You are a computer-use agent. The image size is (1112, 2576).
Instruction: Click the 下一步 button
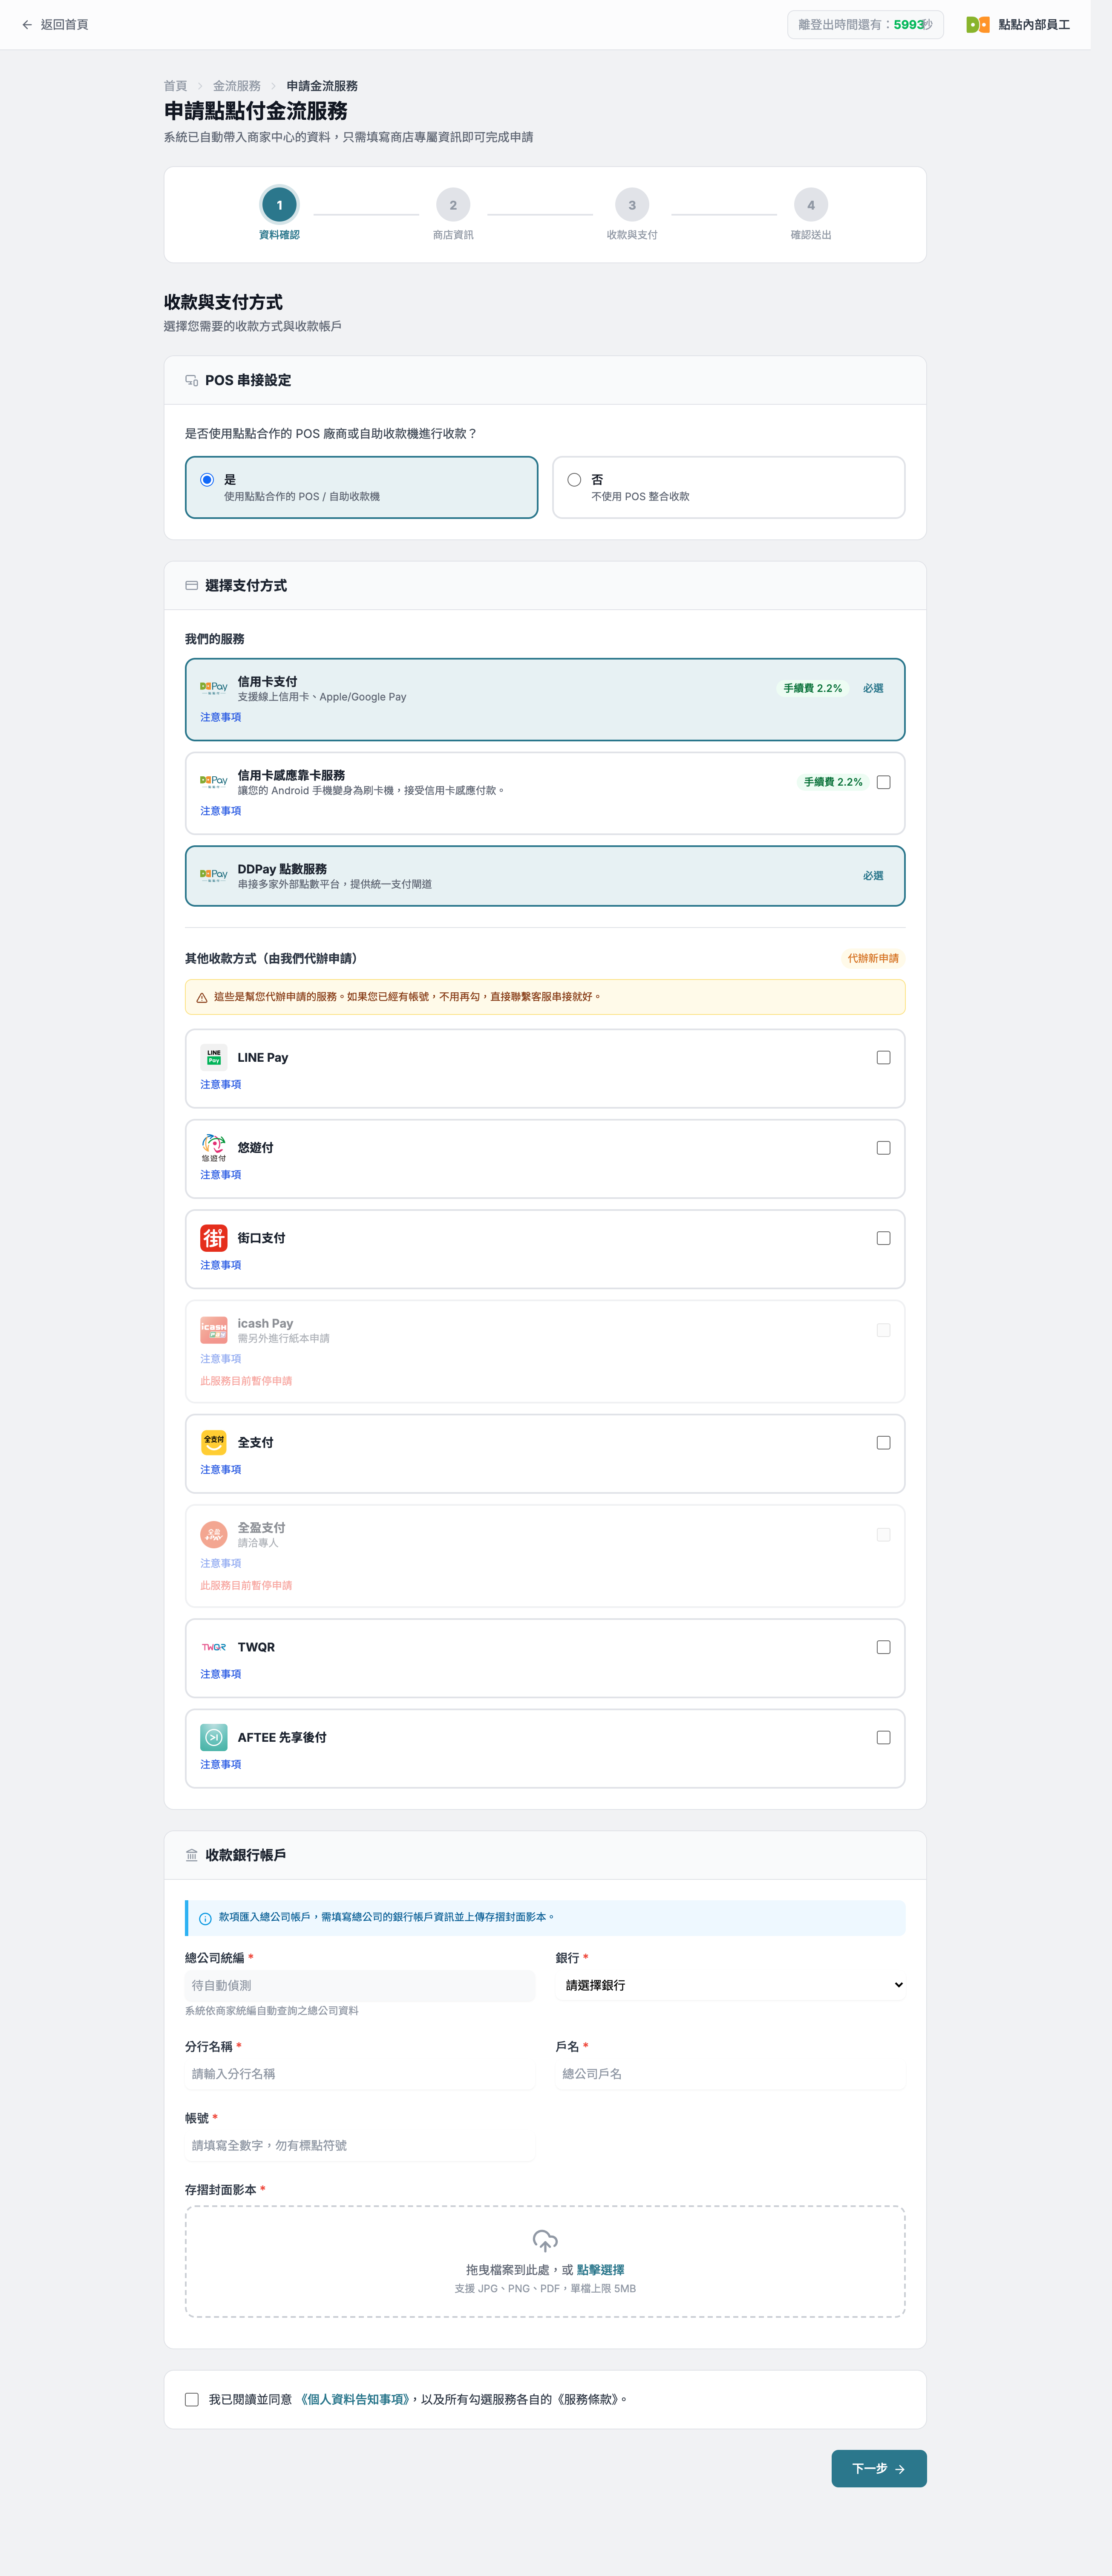879,2468
